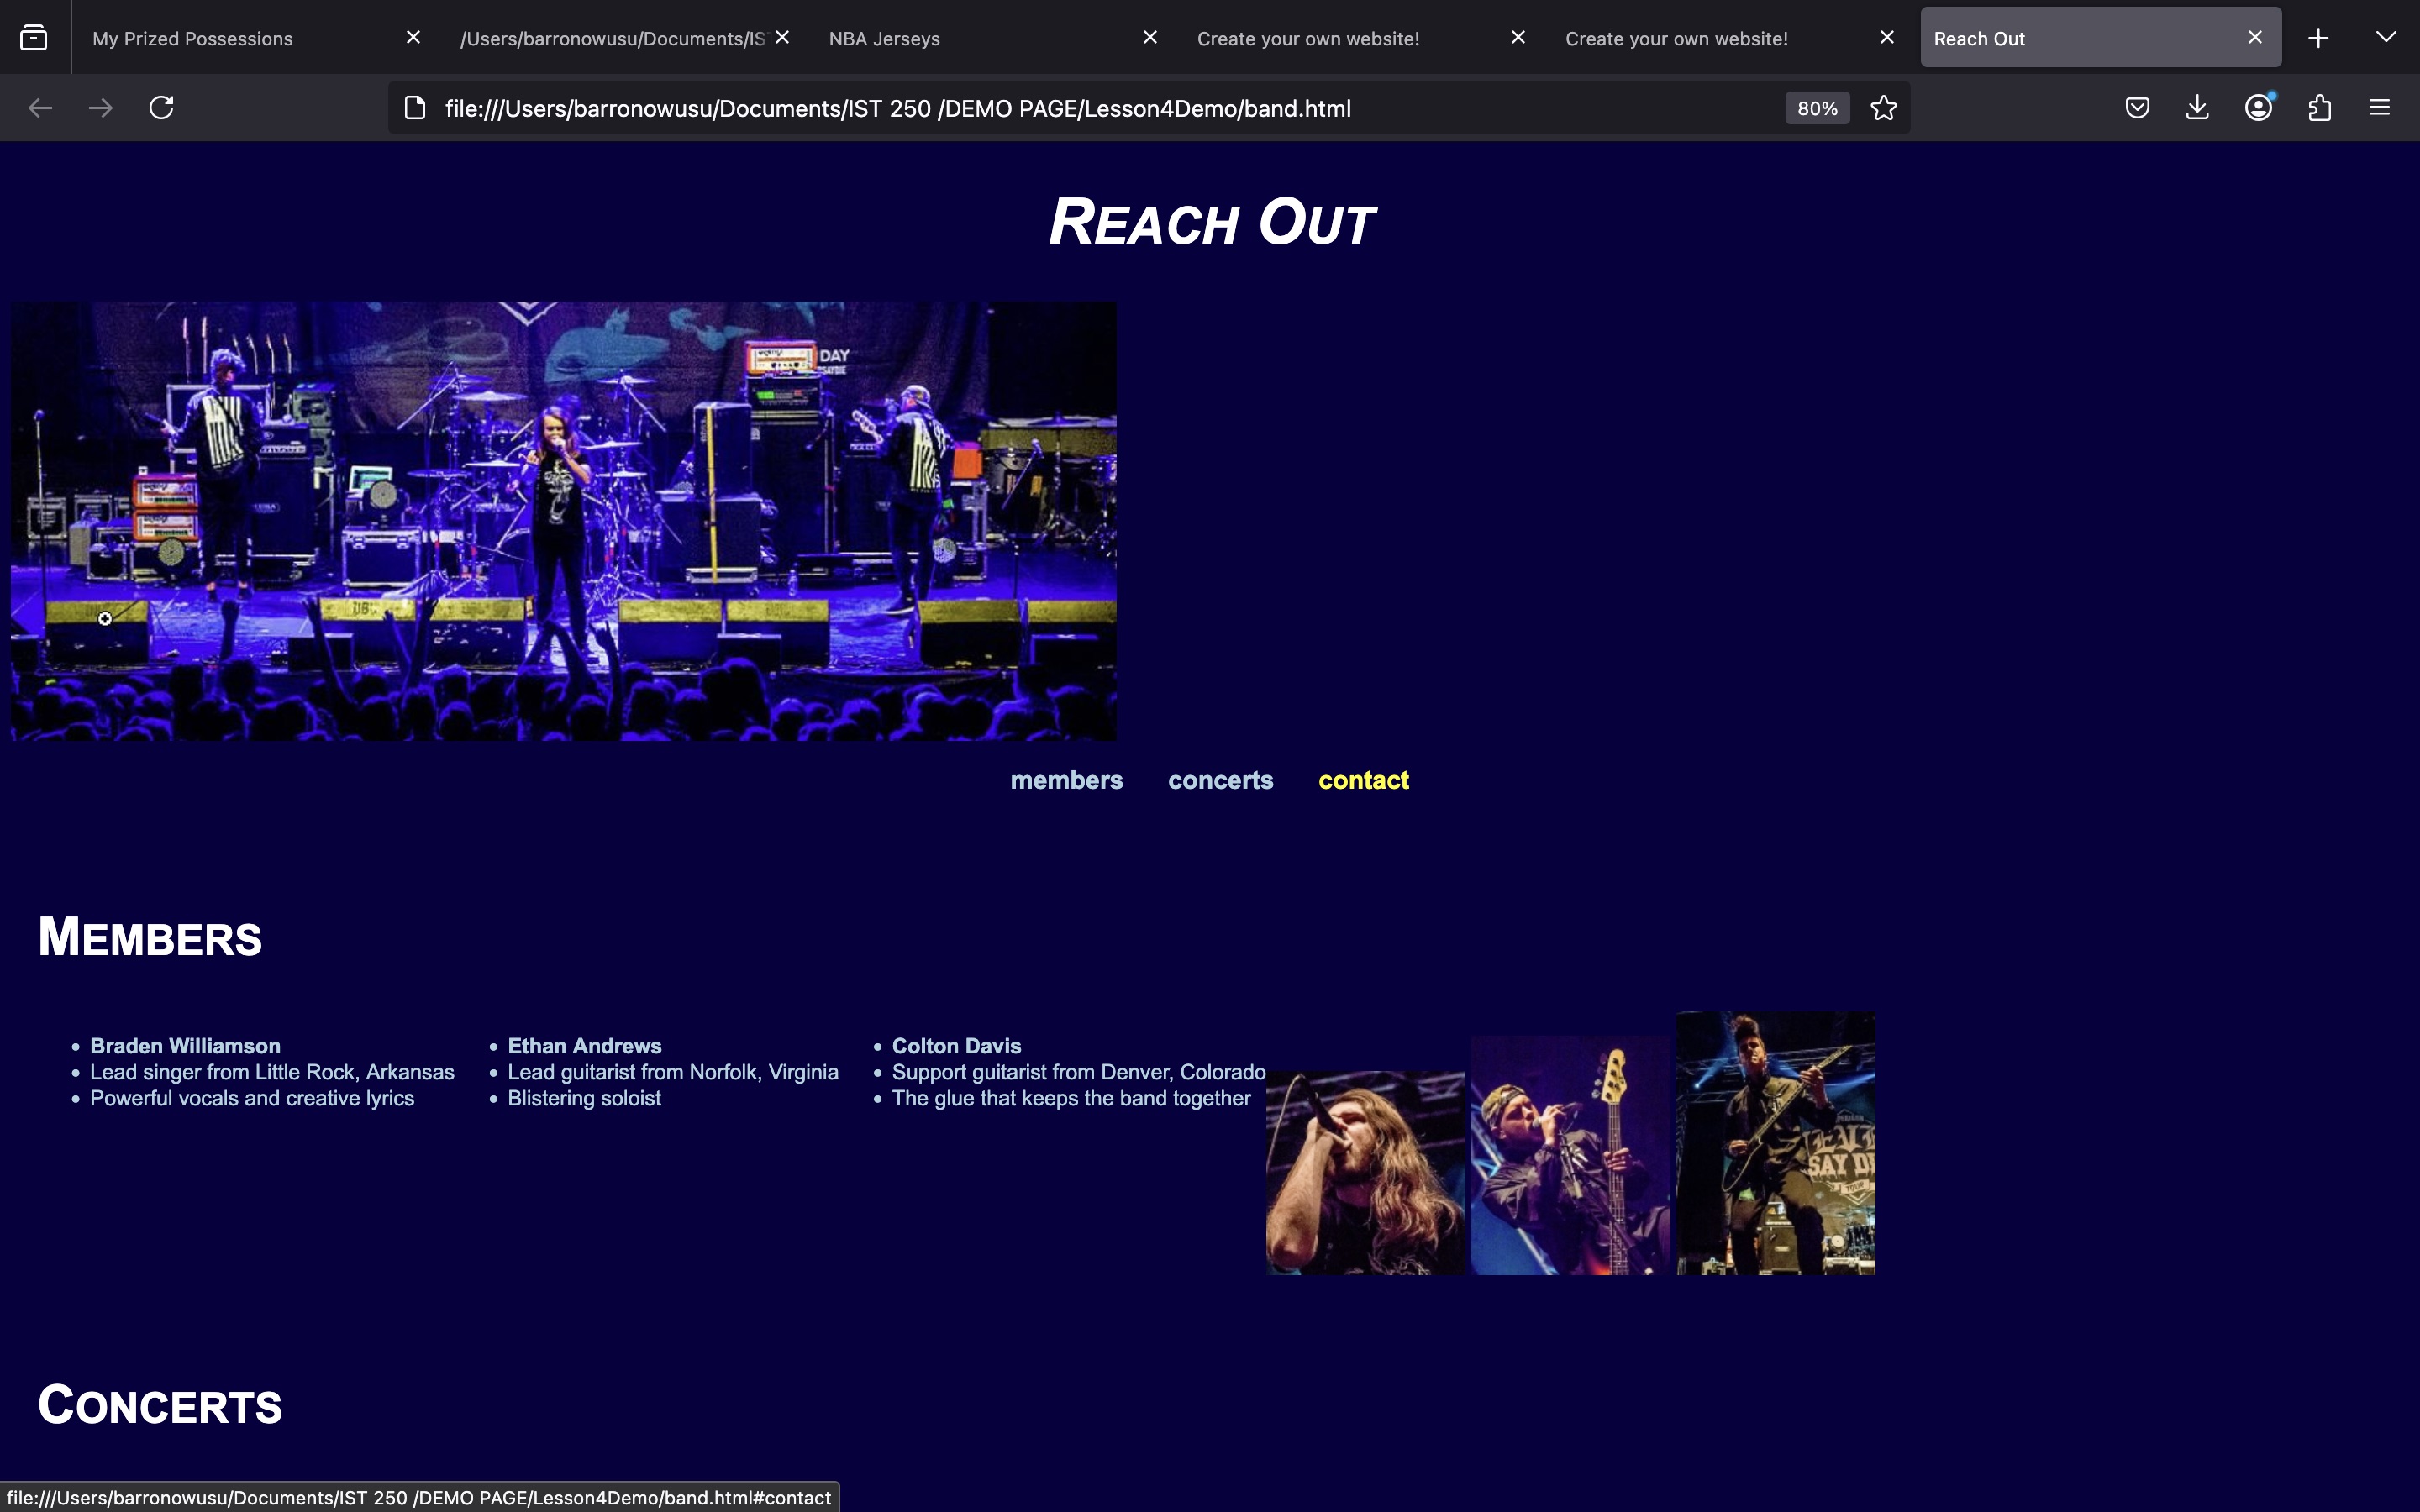Save the page to Pocket
Image resolution: width=2420 pixels, height=1512 pixels.
tap(2136, 107)
